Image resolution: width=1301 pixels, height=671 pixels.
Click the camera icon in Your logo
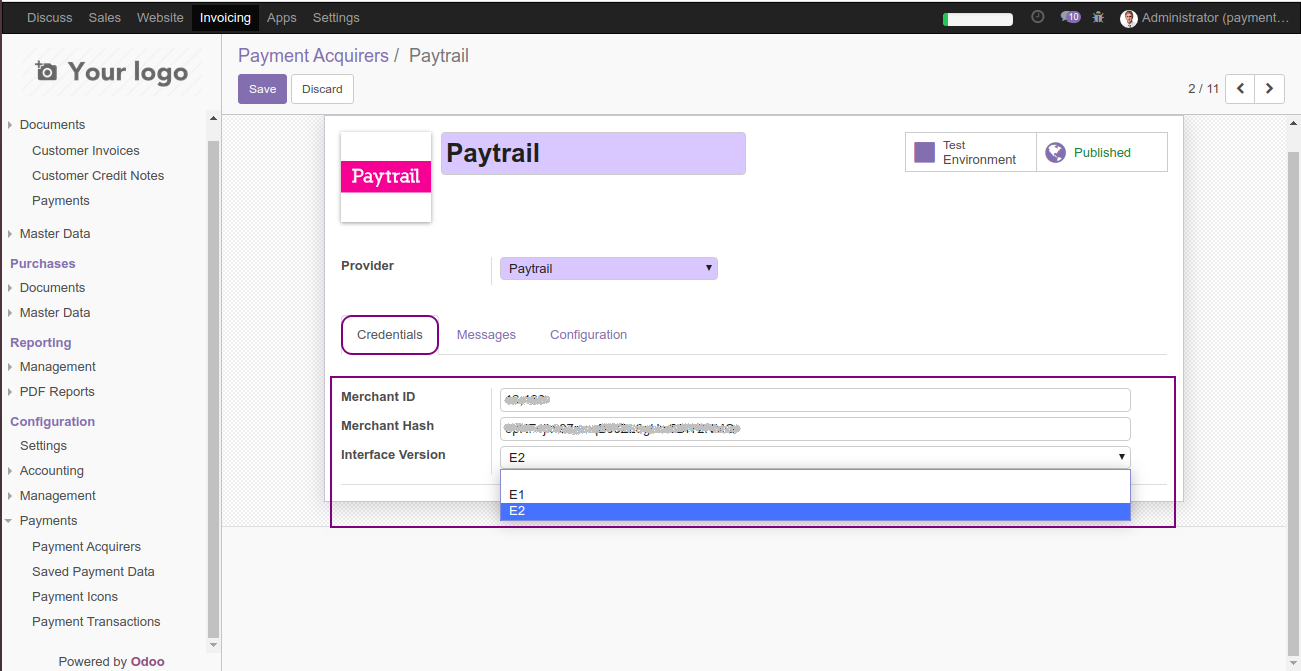click(46, 71)
